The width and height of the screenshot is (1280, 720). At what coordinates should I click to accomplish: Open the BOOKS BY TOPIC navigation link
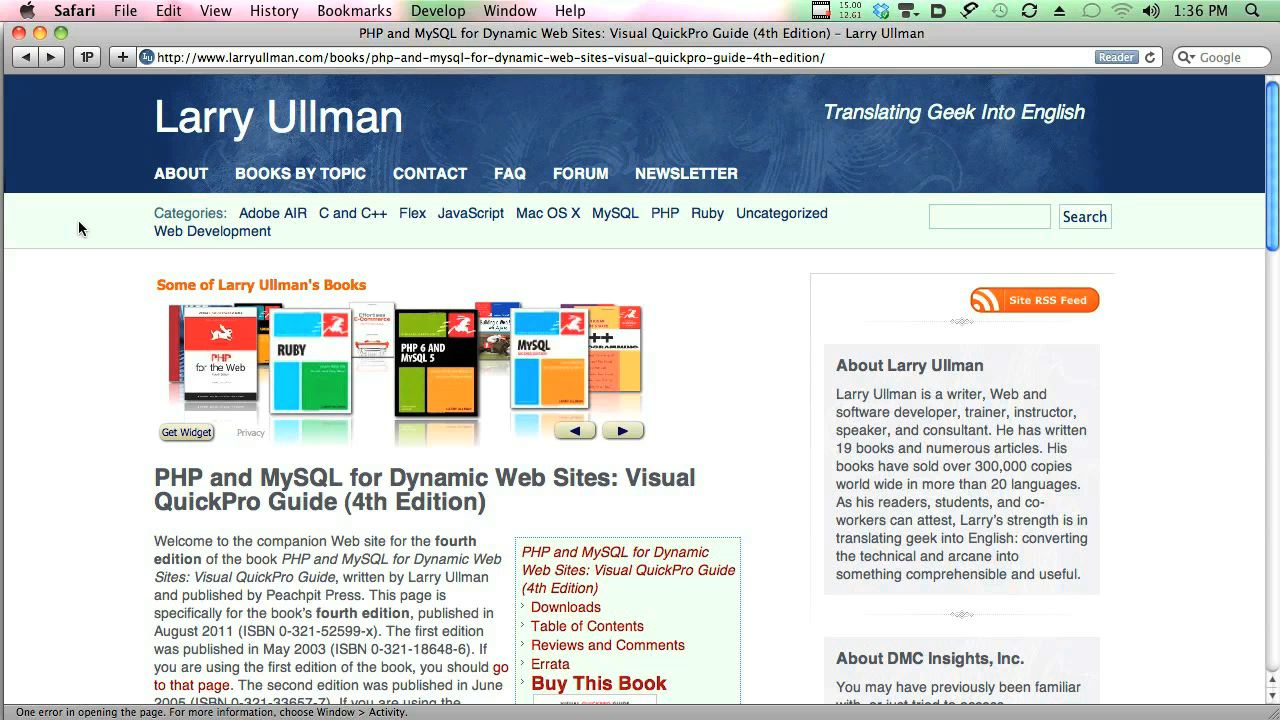(x=300, y=173)
